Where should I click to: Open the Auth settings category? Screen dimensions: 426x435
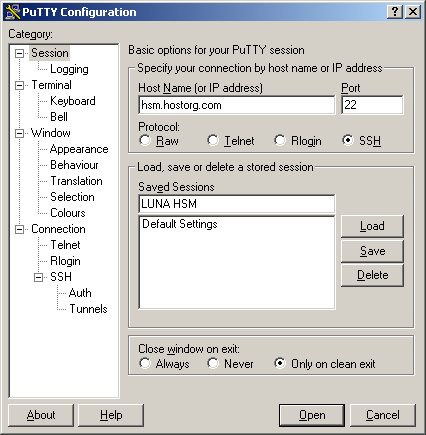coord(80,293)
